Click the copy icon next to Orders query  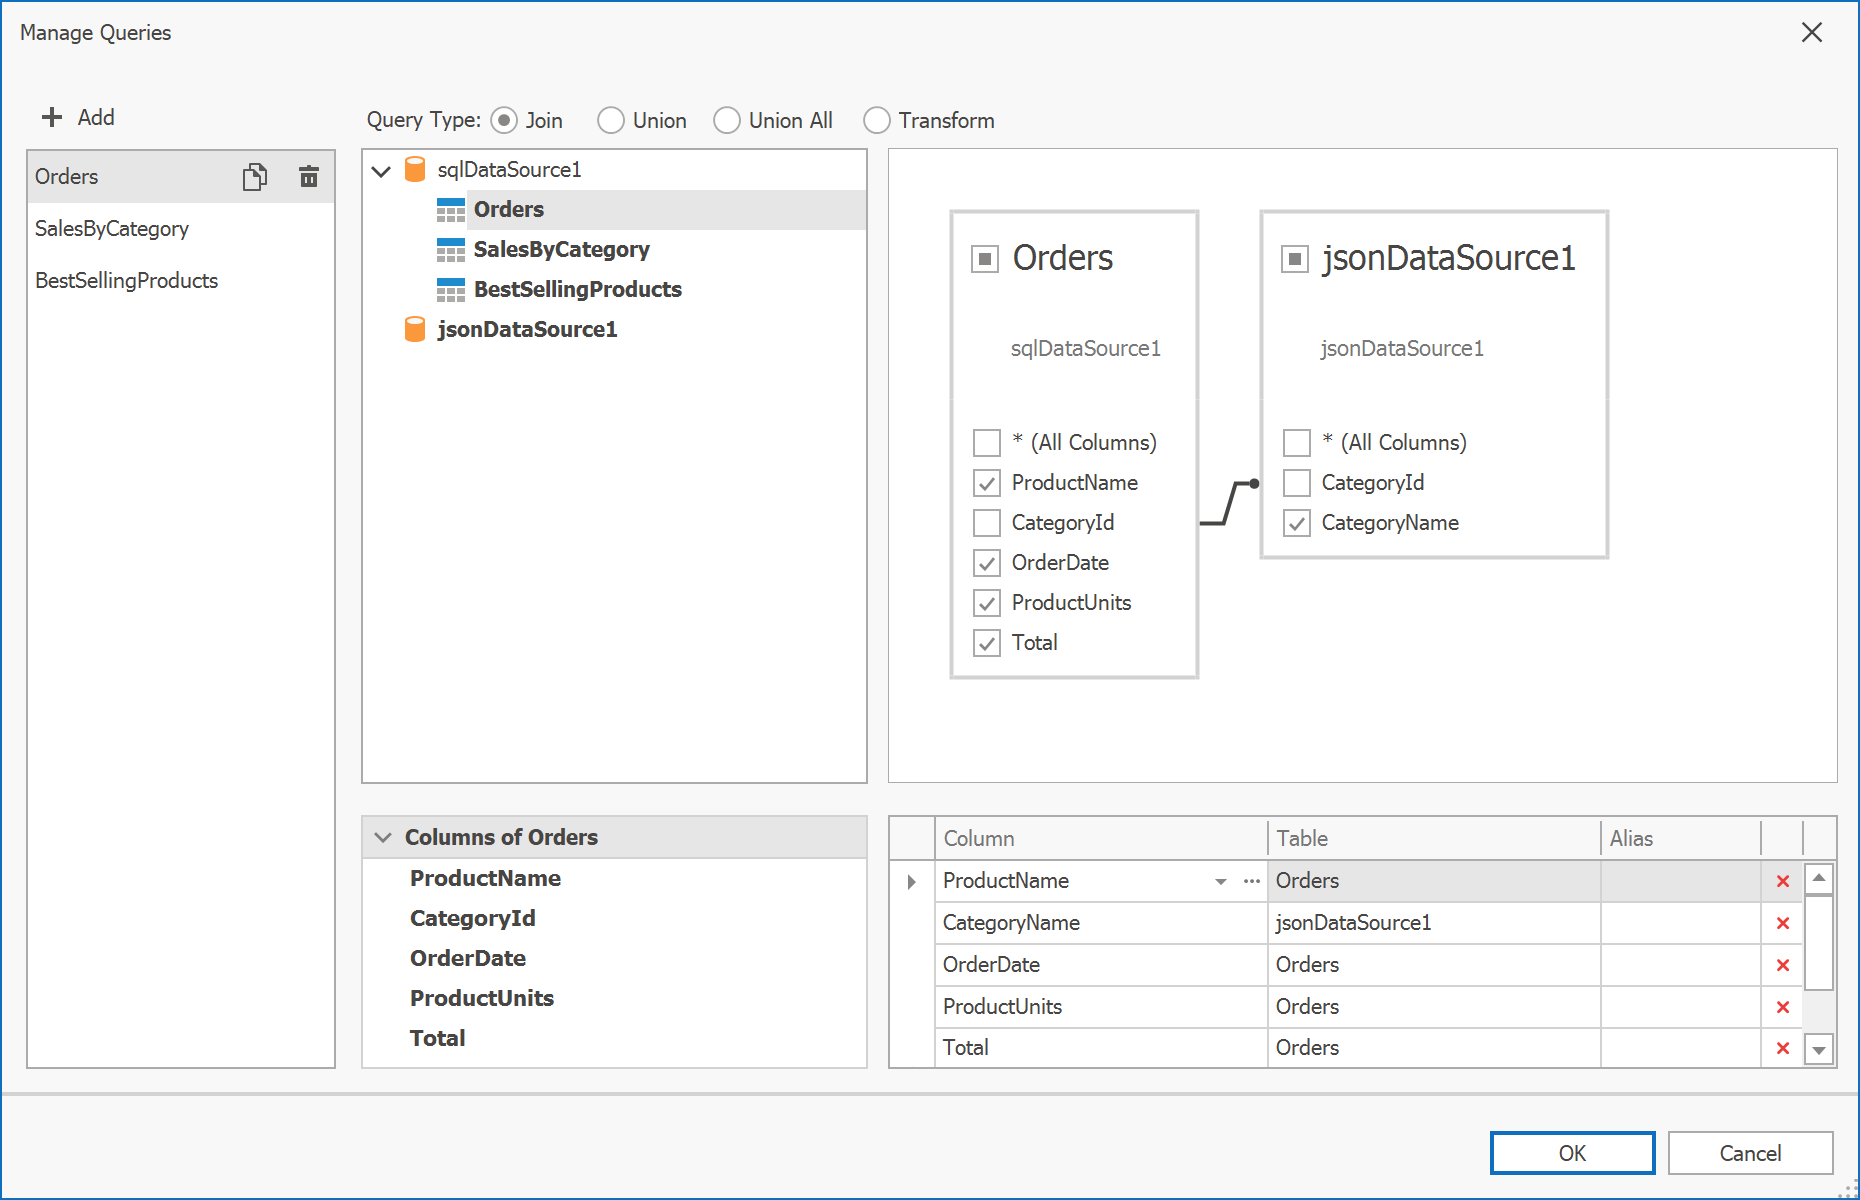(255, 176)
